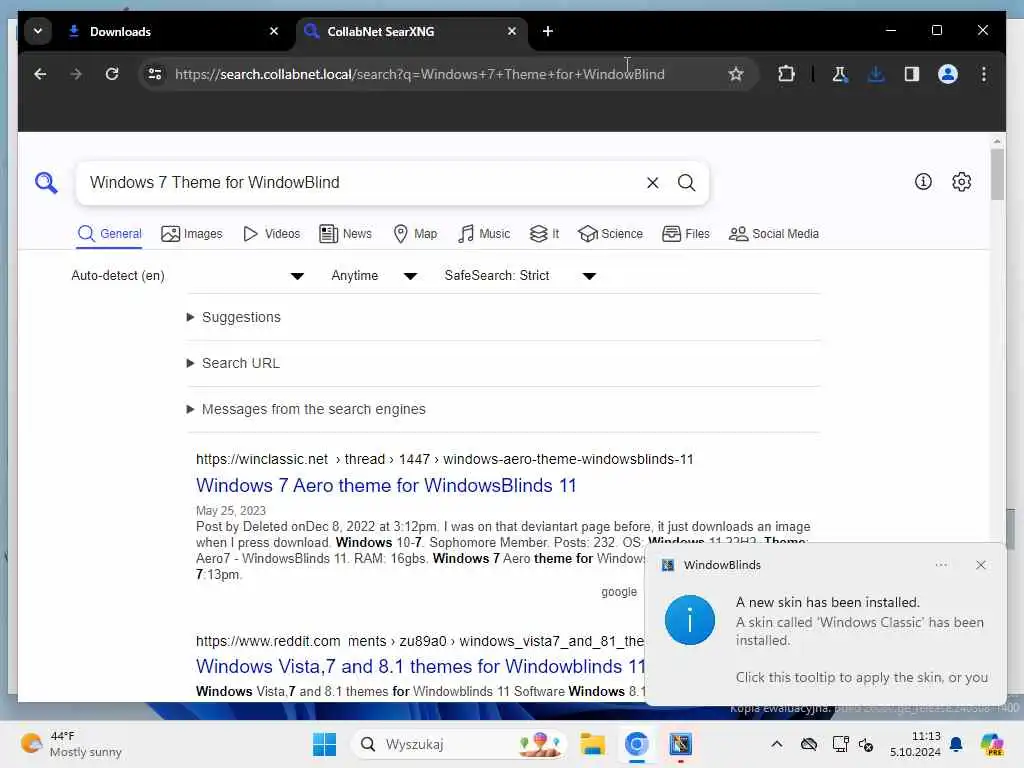
Task: Click the SearXNG magnifier logo
Action: click(x=46, y=182)
